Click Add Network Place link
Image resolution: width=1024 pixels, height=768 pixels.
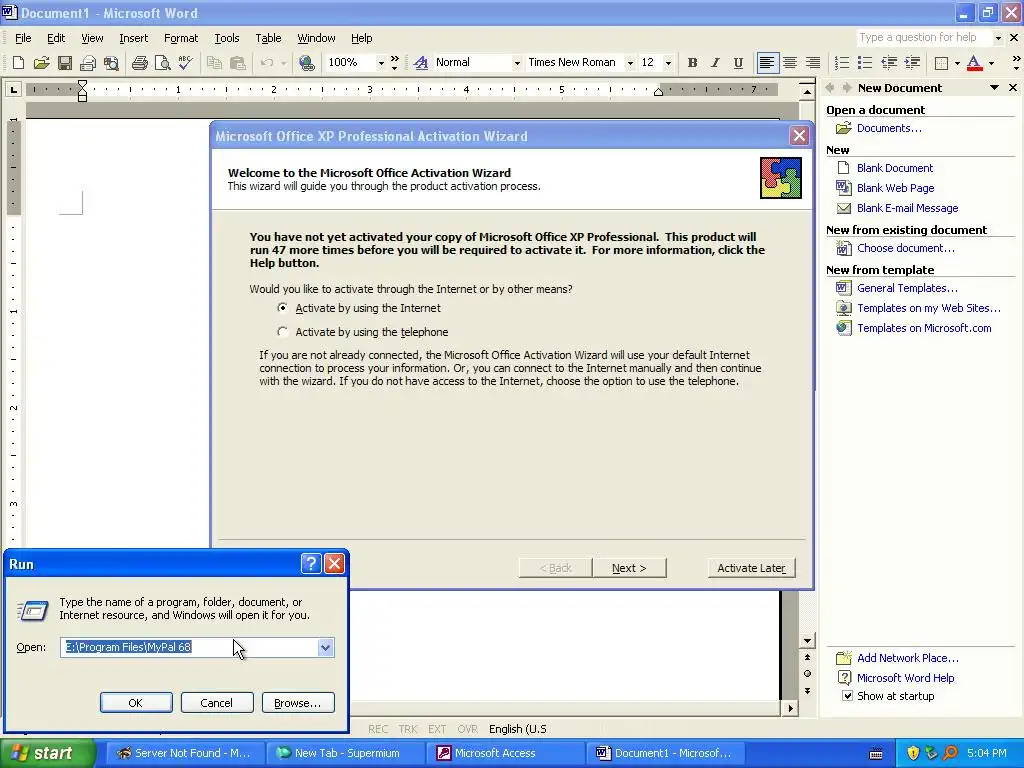(x=908, y=658)
